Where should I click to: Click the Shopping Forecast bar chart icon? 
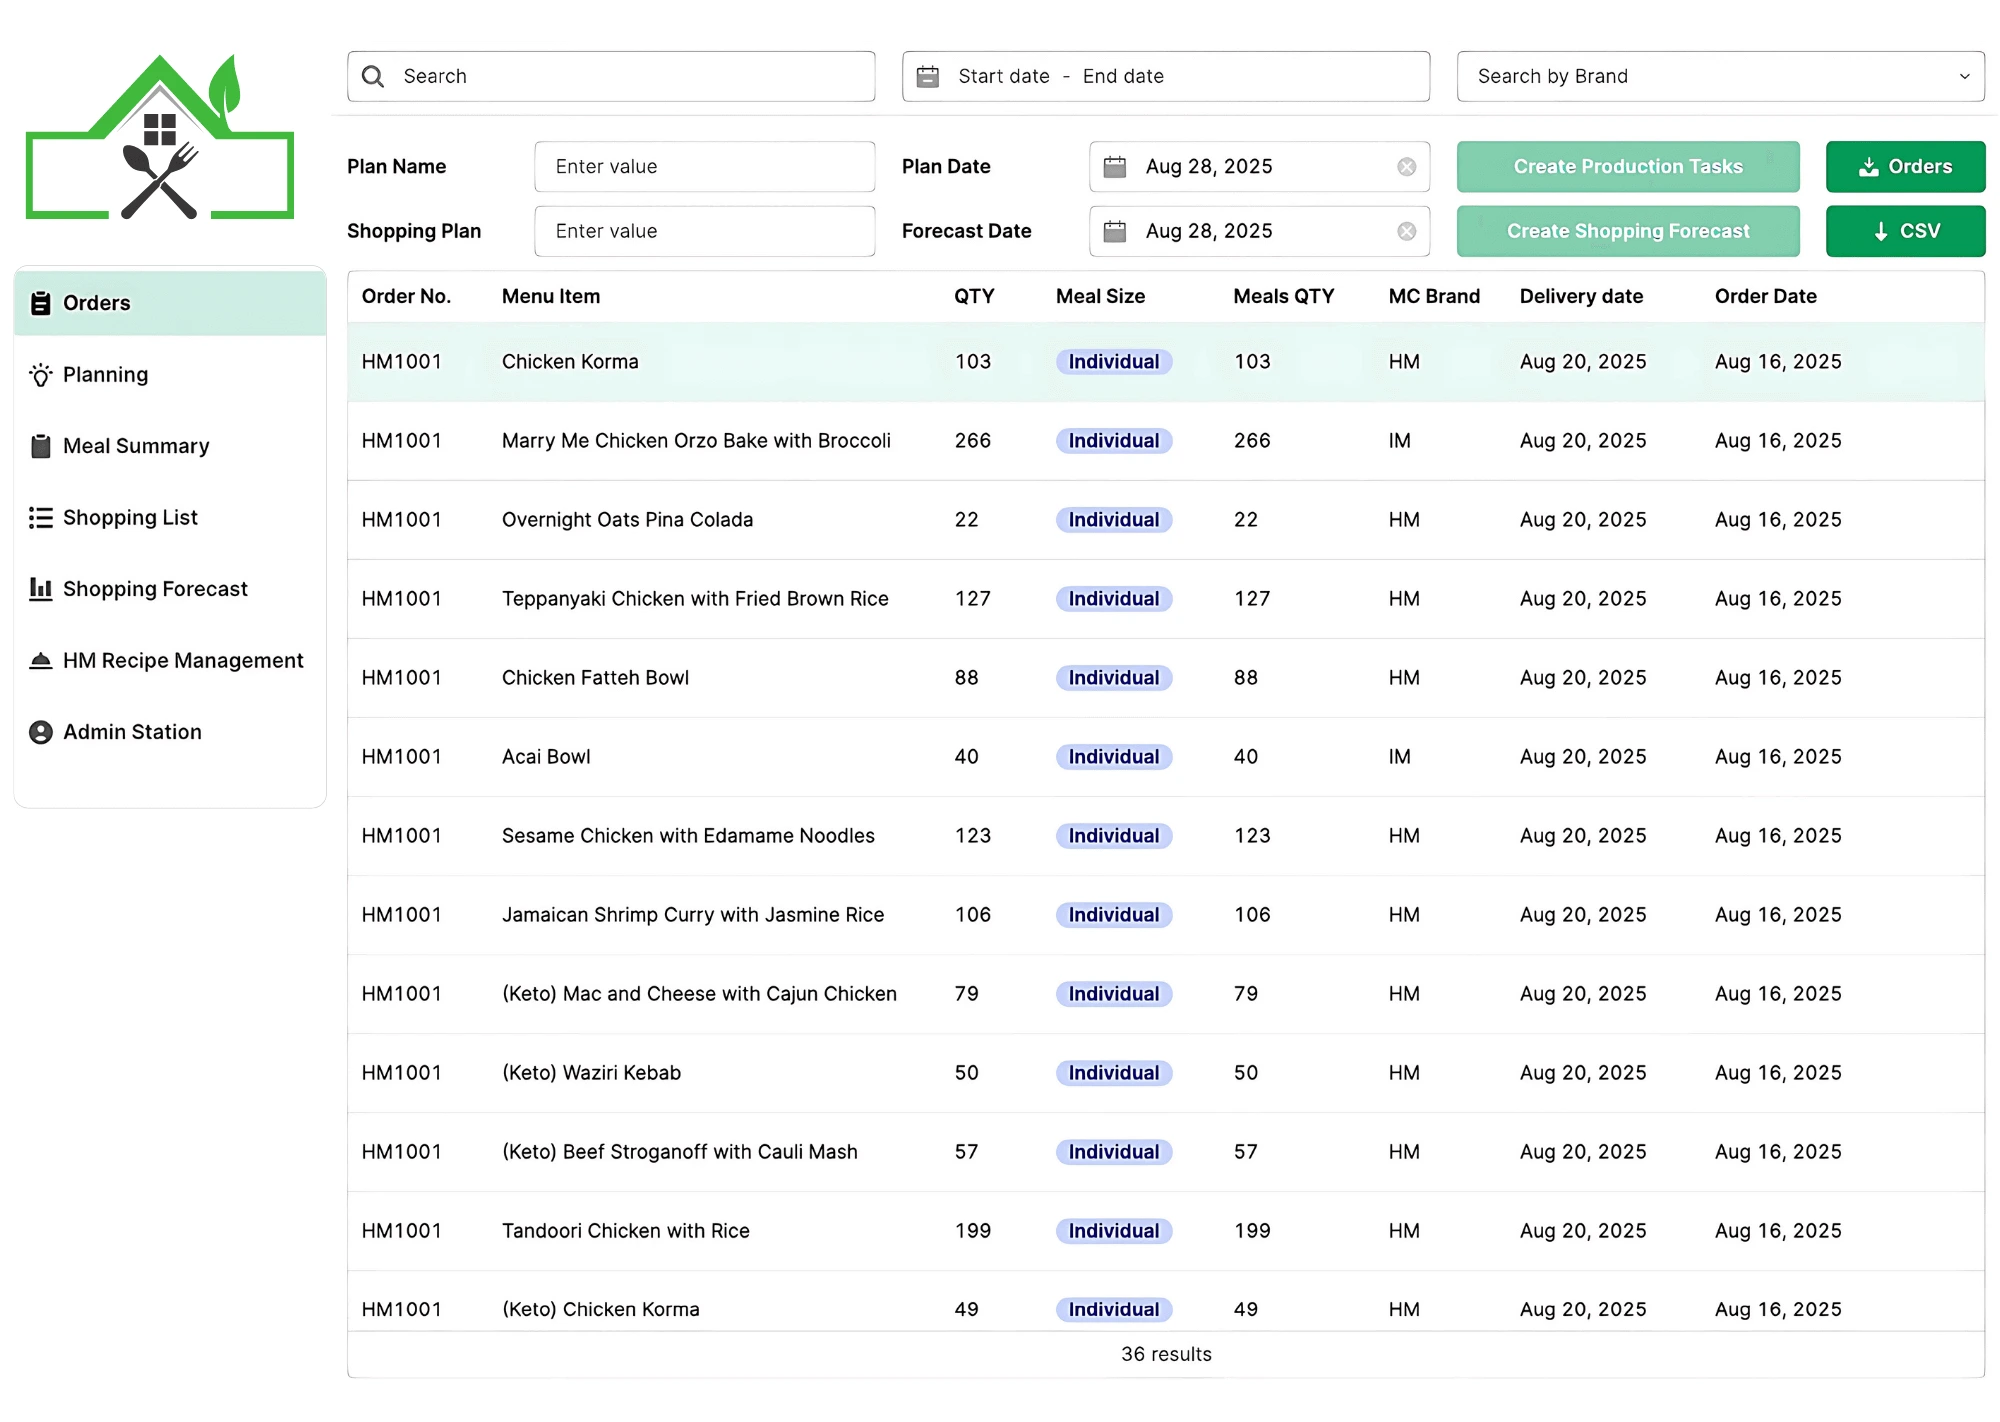[41, 589]
